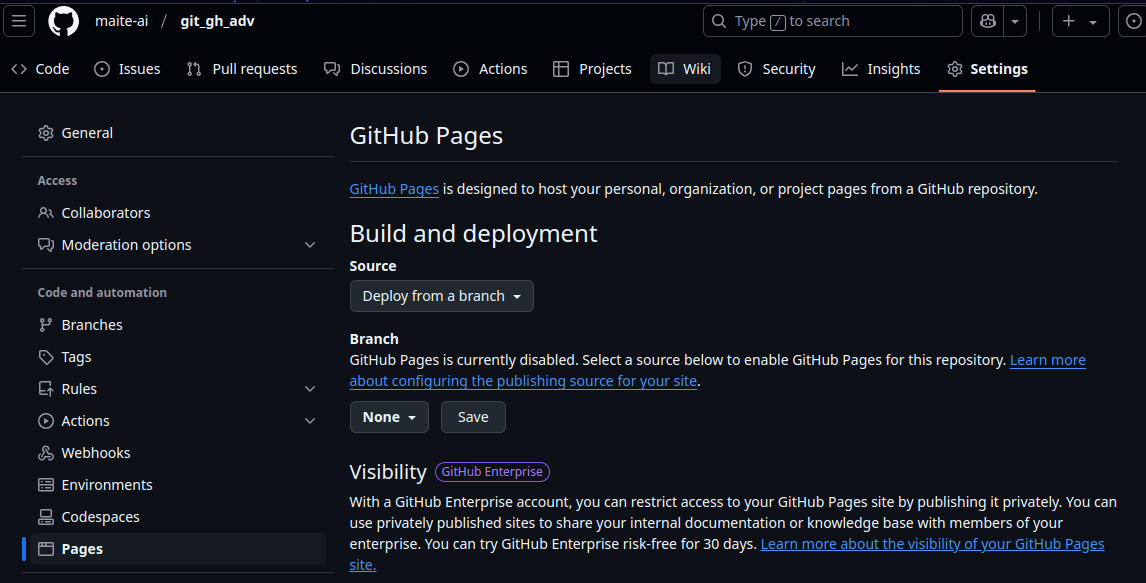
Task: Switch to the Code tab
Action: point(40,69)
